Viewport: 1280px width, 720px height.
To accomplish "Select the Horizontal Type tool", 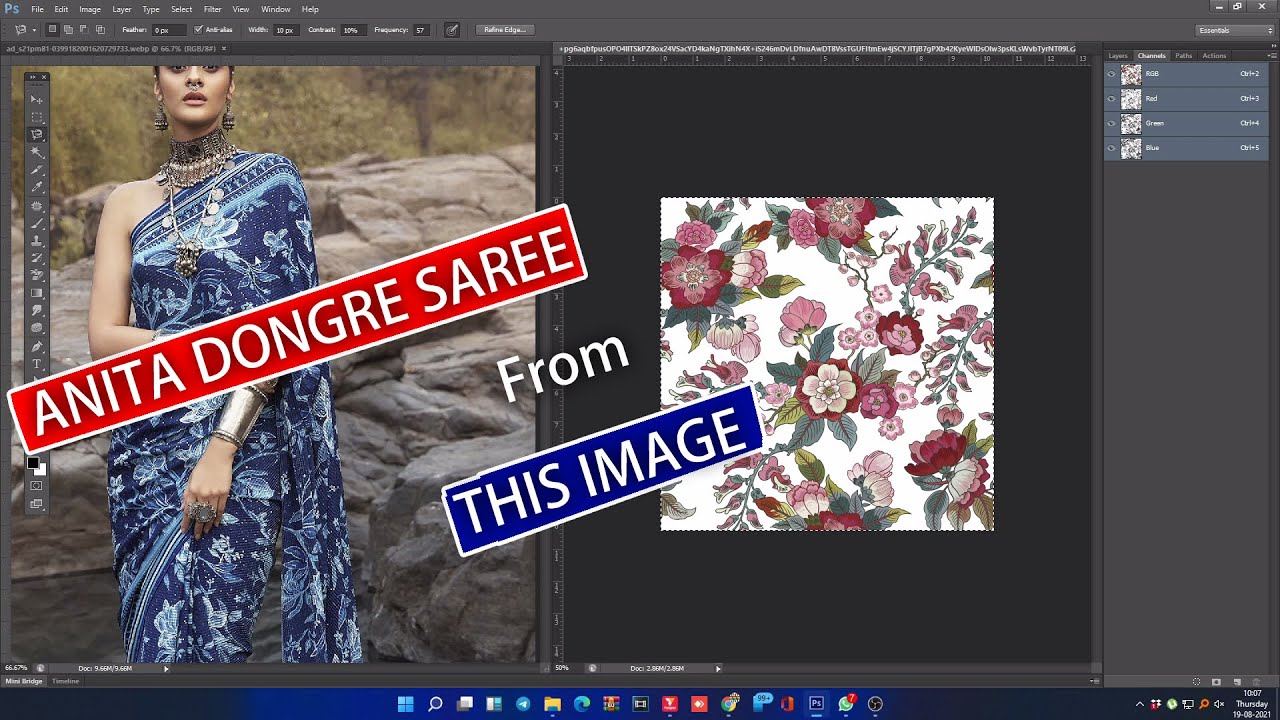I will pyautogui.click(x=37, y=364).
